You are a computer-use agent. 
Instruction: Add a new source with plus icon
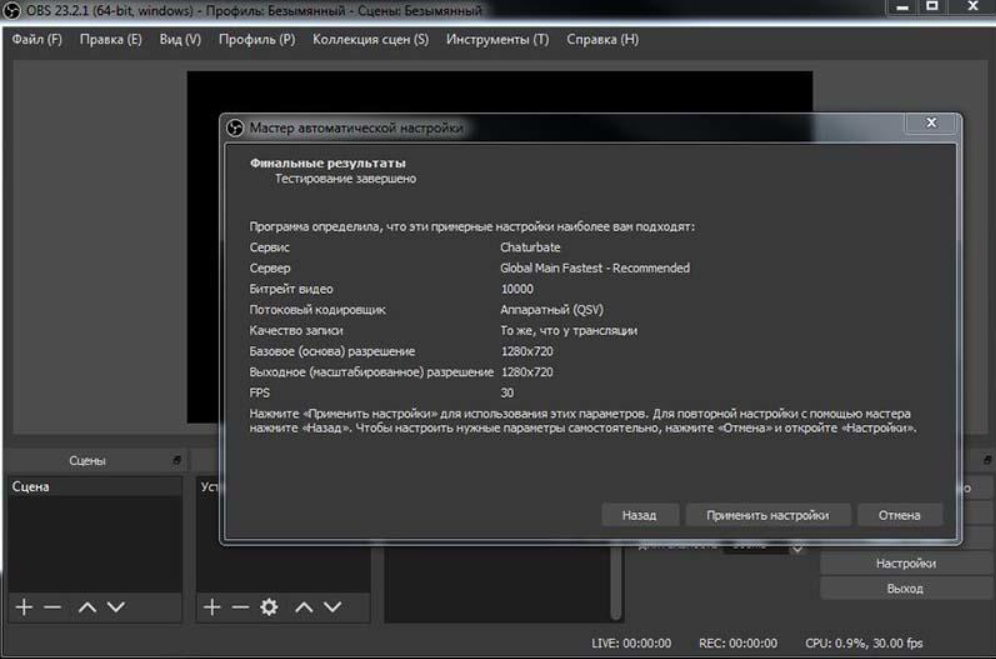pyautogui.click(x=212, y=608)
